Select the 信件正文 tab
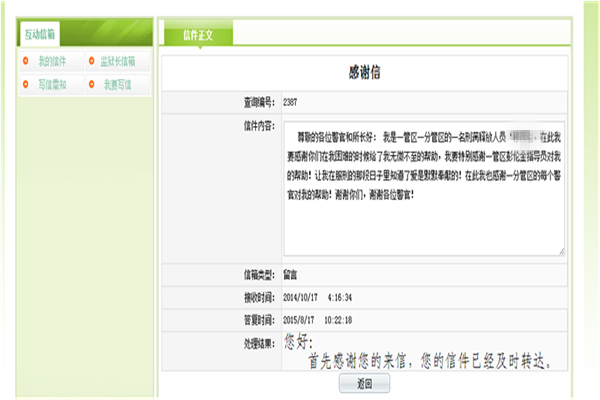Viewport: 600px width, 400px height. pos(199,35)
